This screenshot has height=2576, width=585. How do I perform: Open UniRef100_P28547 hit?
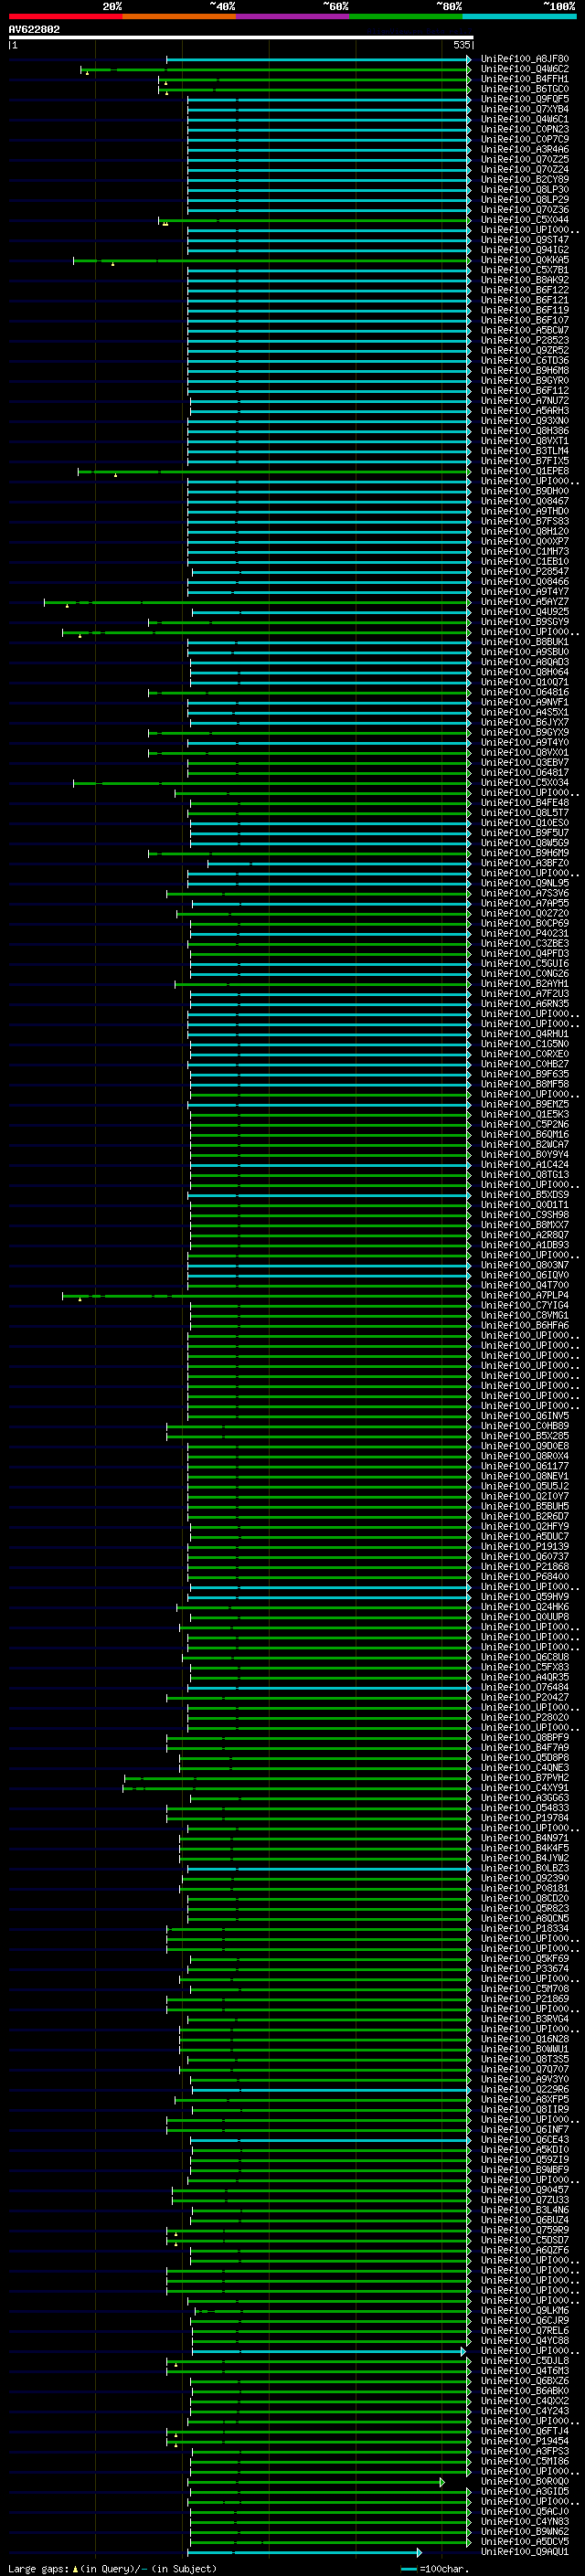[x=525, y=571]
